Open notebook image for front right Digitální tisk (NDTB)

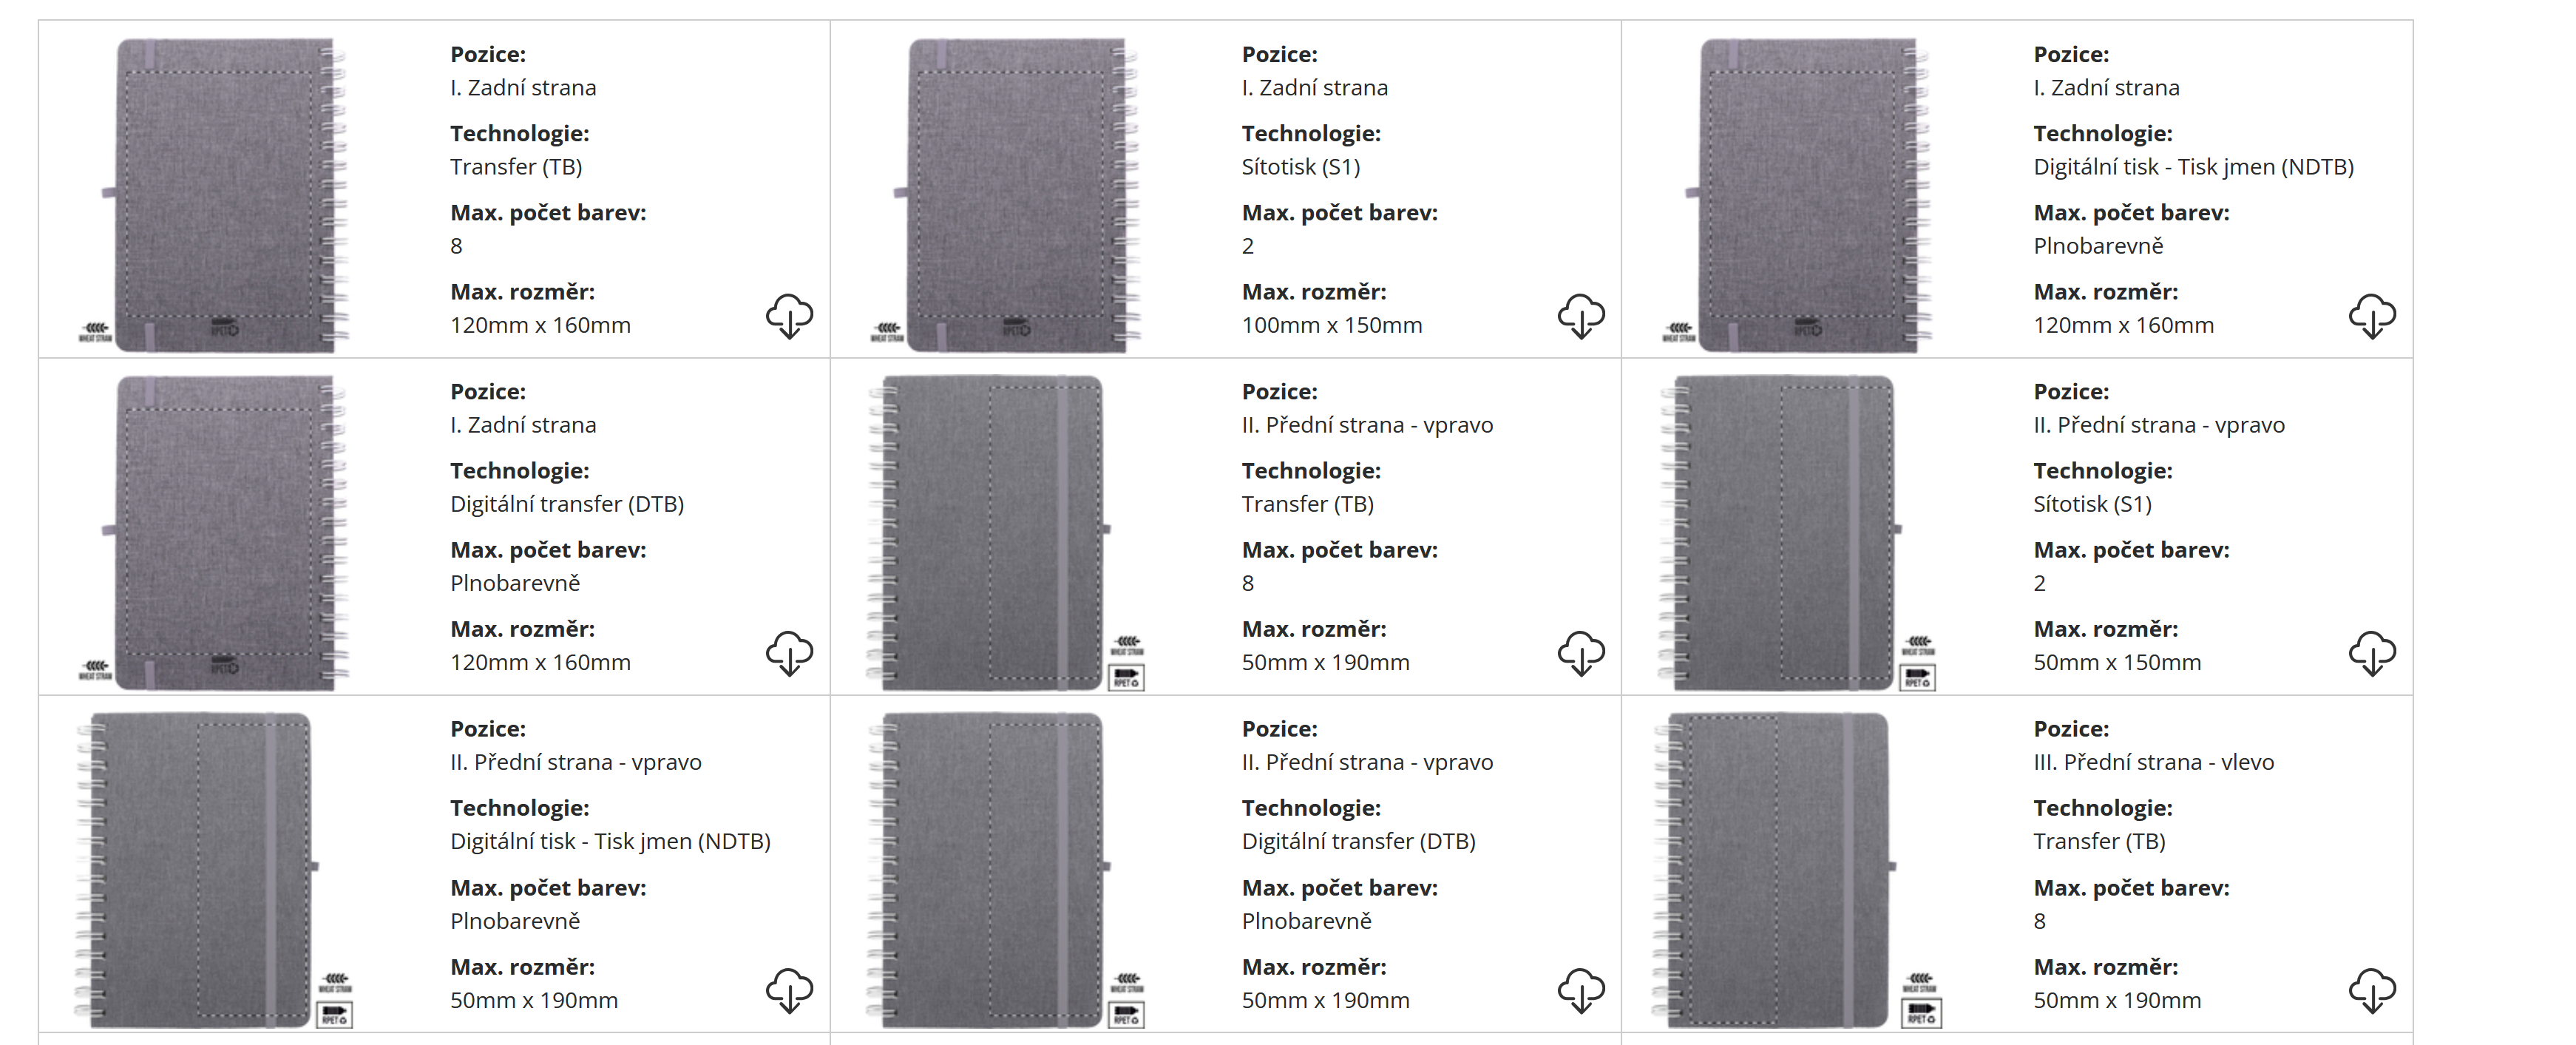pyautogui.click(x=214, y=870)
